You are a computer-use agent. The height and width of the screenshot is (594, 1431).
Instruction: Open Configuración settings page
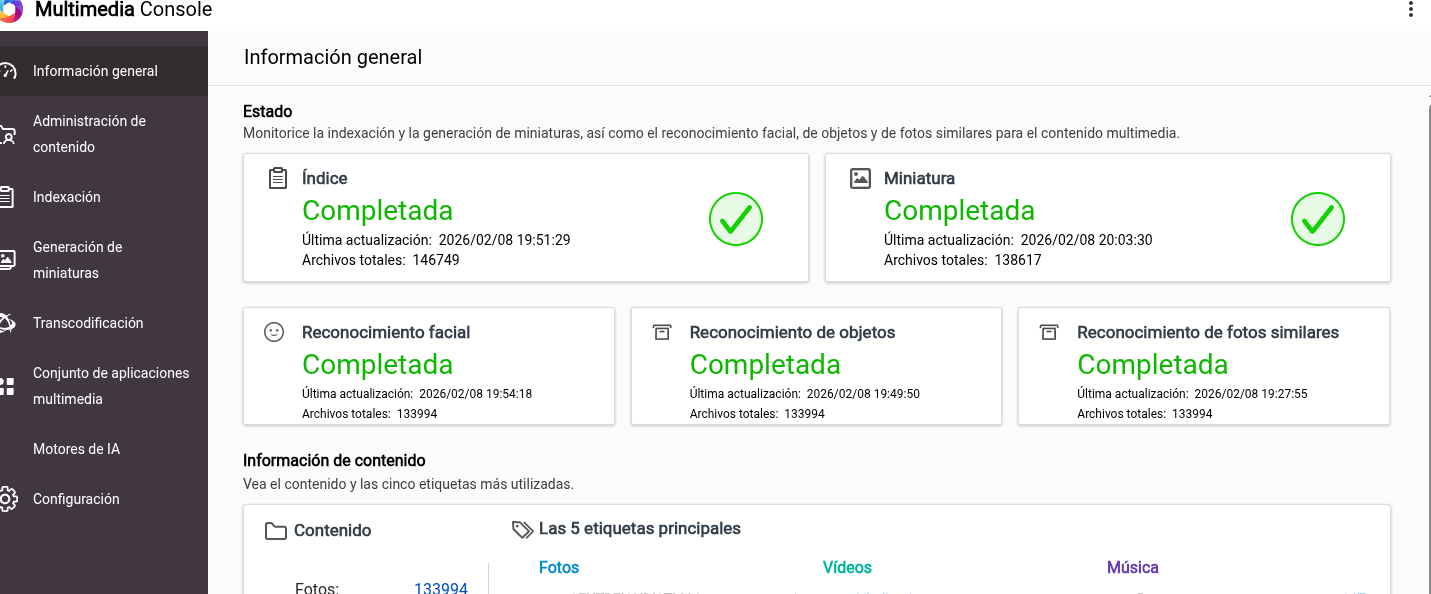[x=76, y=499]
